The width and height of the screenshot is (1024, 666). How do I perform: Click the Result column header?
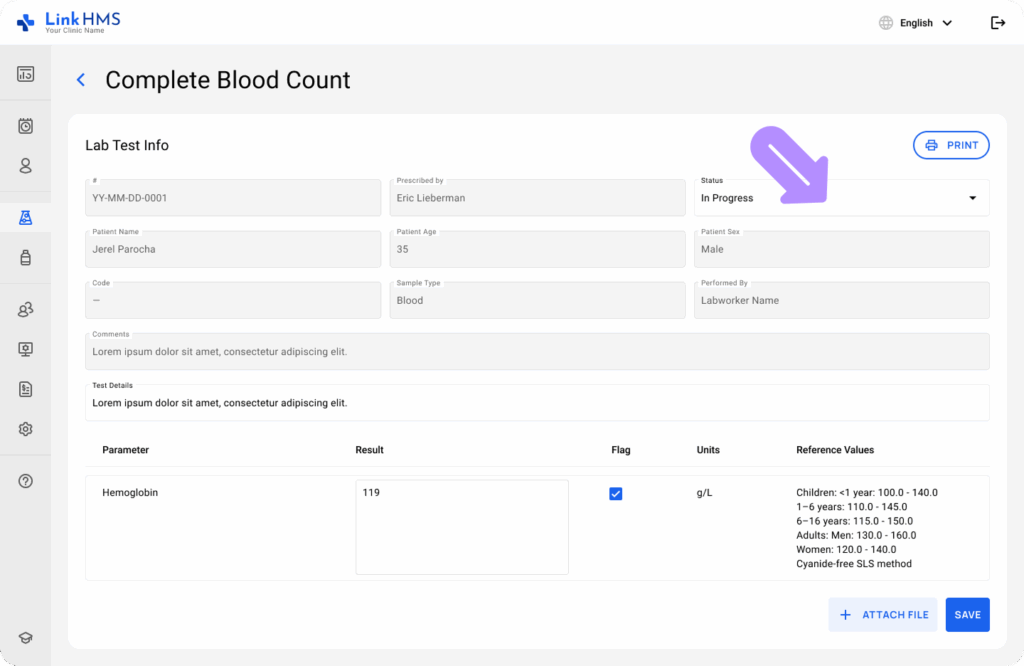pyautogui.click(x=369, y=450)
